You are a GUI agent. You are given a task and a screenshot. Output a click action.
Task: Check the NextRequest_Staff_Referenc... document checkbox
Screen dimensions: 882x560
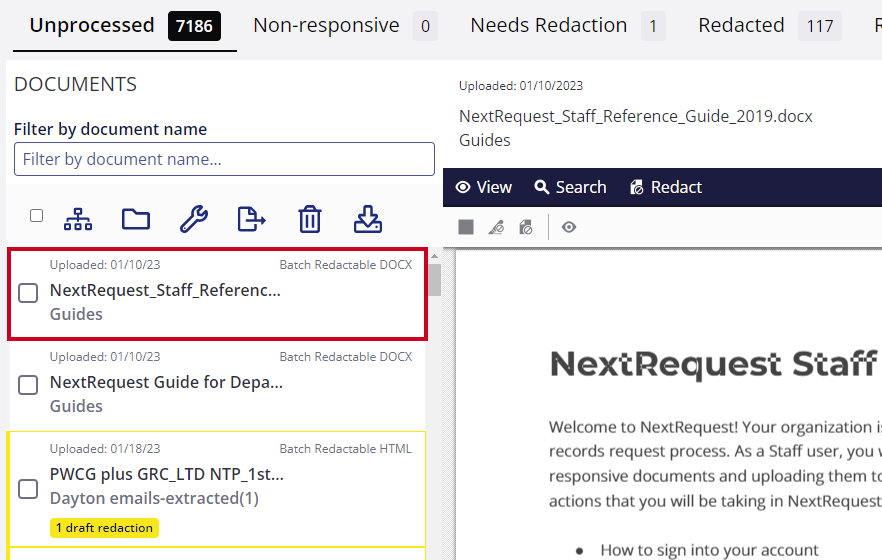[28, 293]
